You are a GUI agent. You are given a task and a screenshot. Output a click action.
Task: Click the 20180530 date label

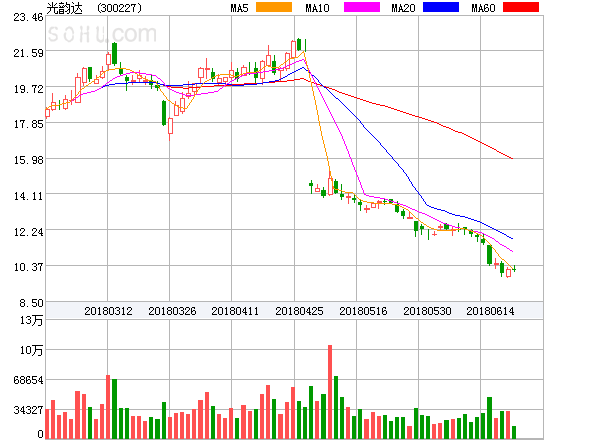(427, 311)
